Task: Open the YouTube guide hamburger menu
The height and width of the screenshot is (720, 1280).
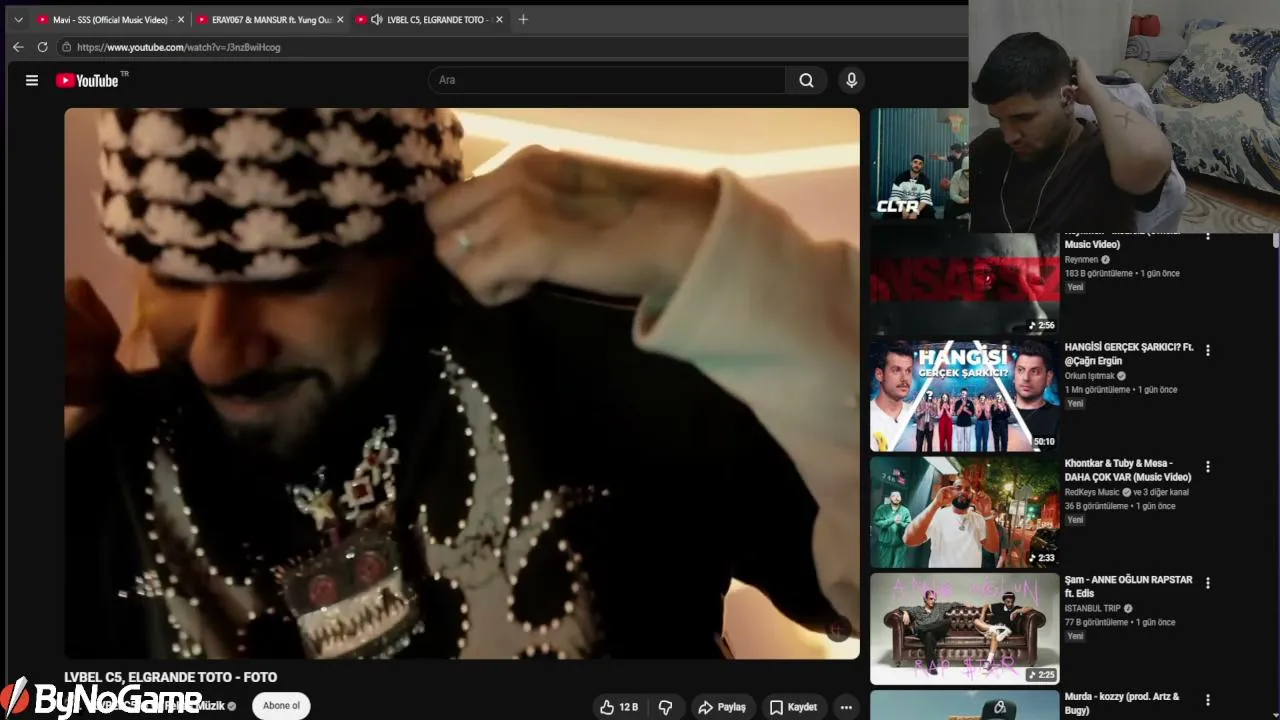Action: [x=32, y=80]
